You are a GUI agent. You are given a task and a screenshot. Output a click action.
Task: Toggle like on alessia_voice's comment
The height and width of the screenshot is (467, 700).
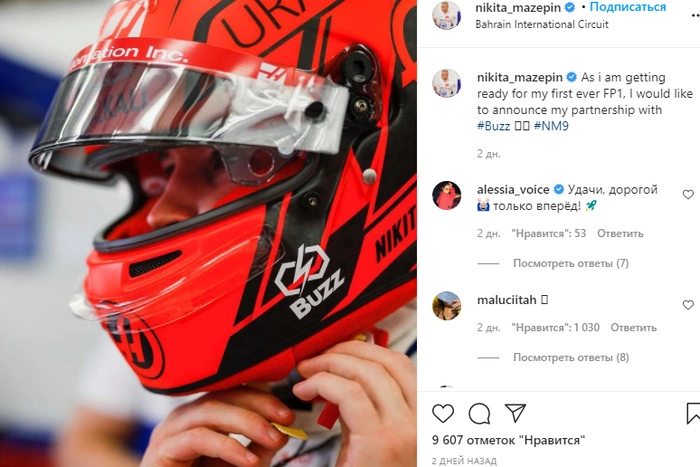pyautogui.click(x=688, y=195)
